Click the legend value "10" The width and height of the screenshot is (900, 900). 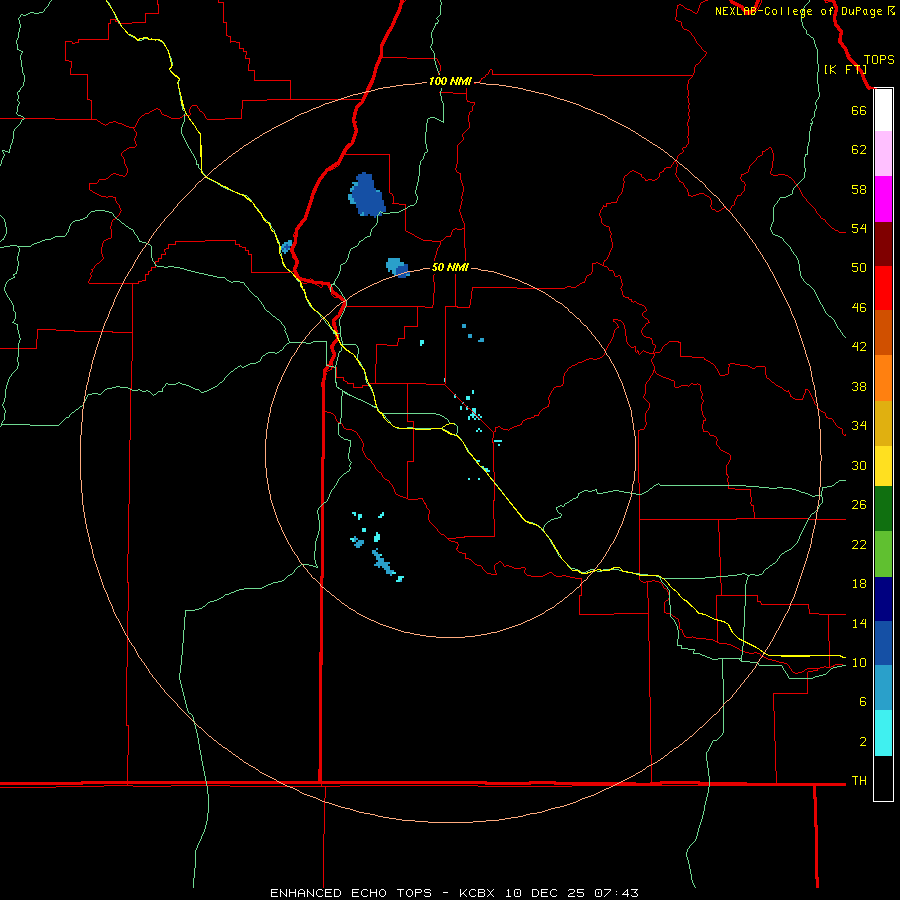pyautogui.click(x=859, y=663)
